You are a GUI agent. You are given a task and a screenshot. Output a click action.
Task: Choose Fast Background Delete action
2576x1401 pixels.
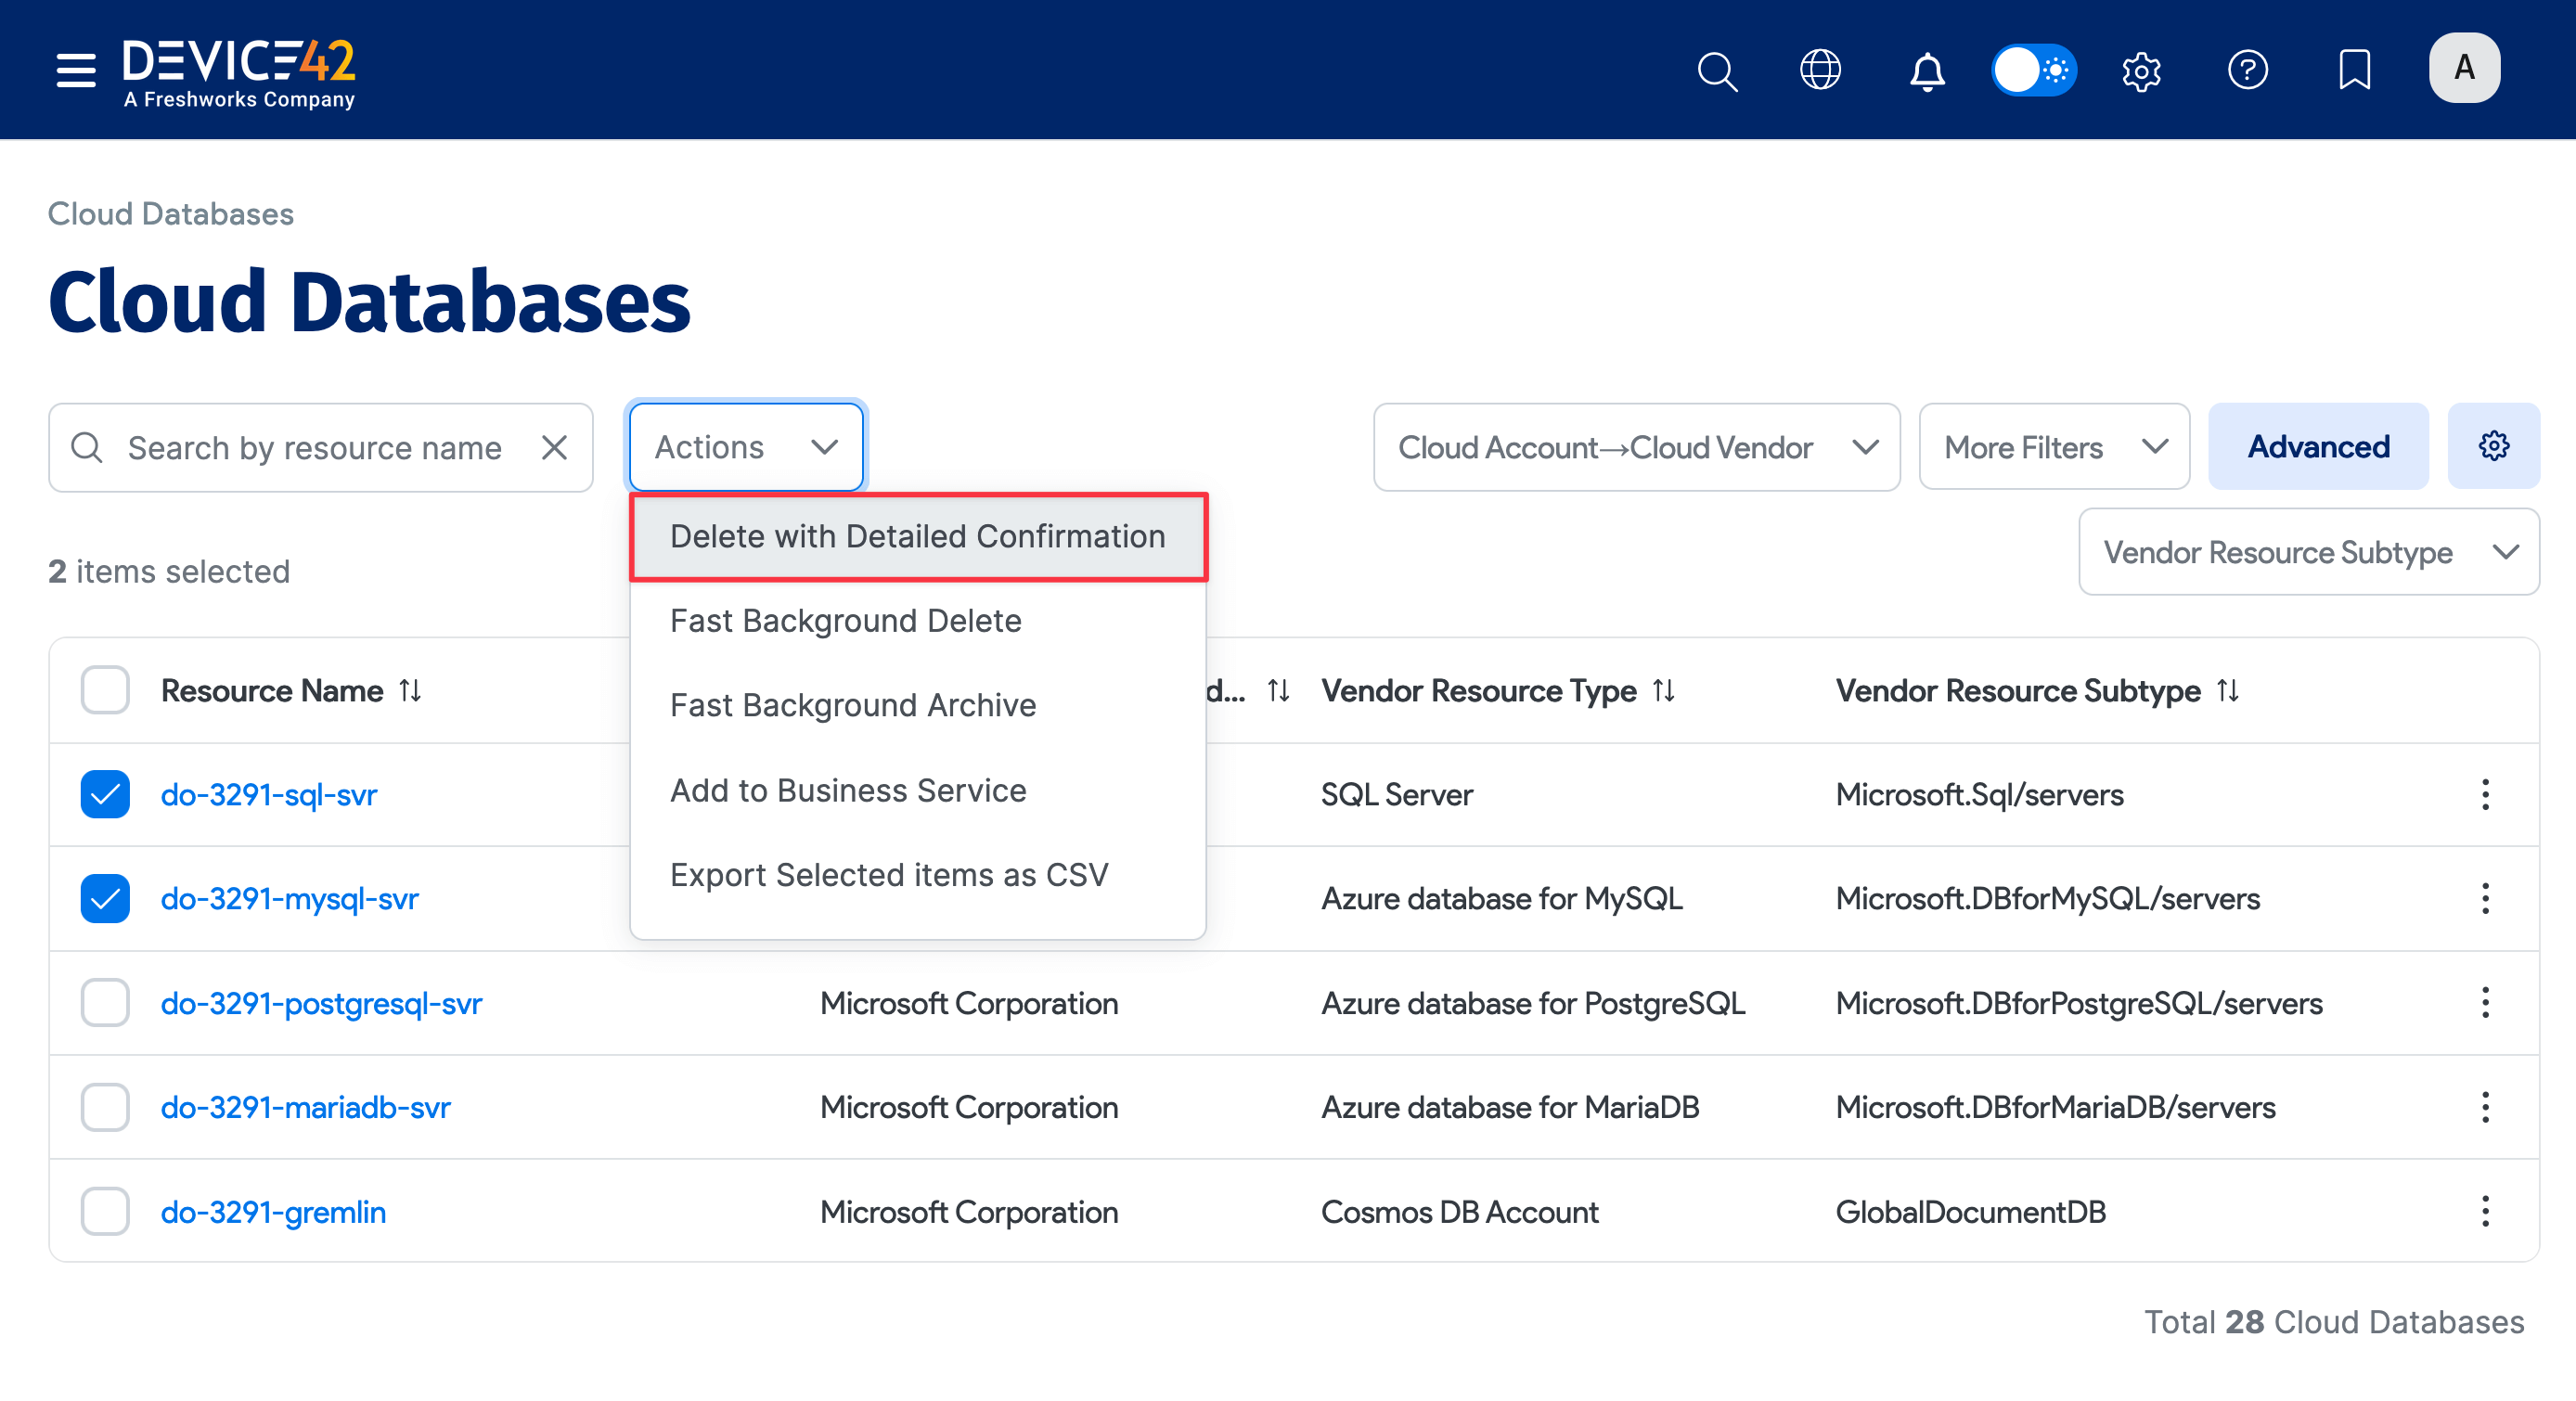point(845,620)
